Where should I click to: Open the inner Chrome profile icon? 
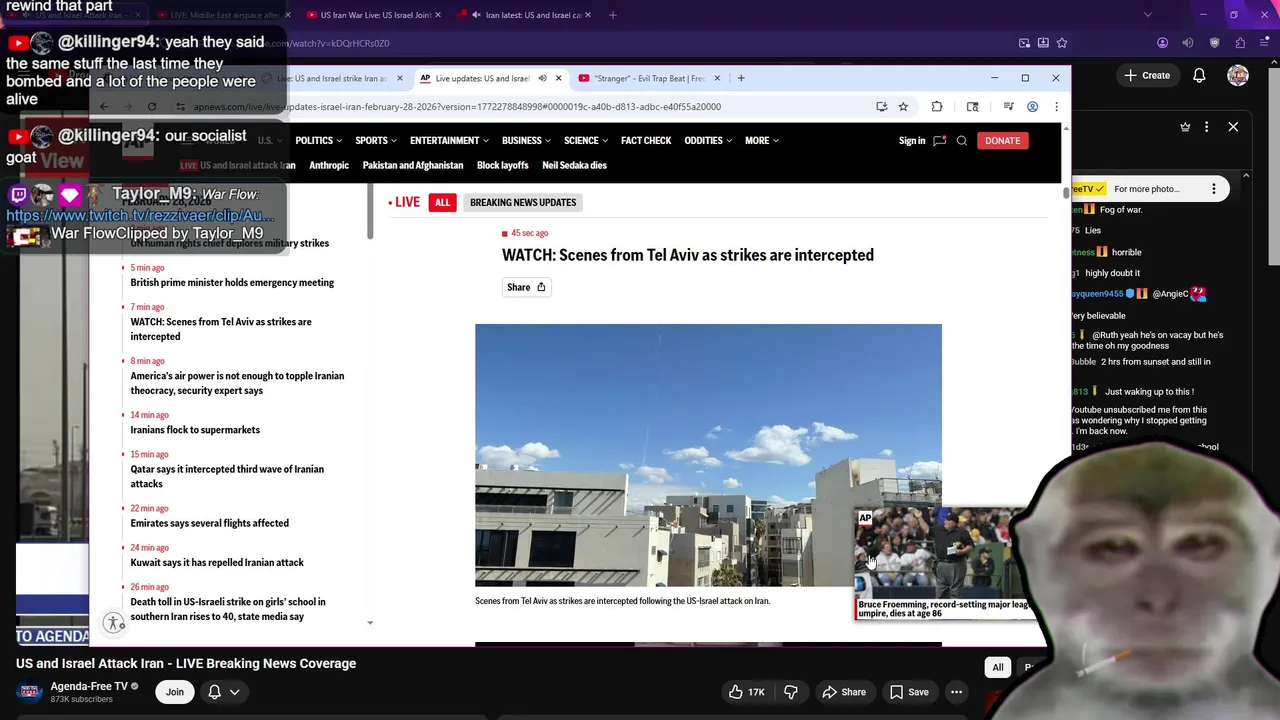click(x=1032, y=107)
